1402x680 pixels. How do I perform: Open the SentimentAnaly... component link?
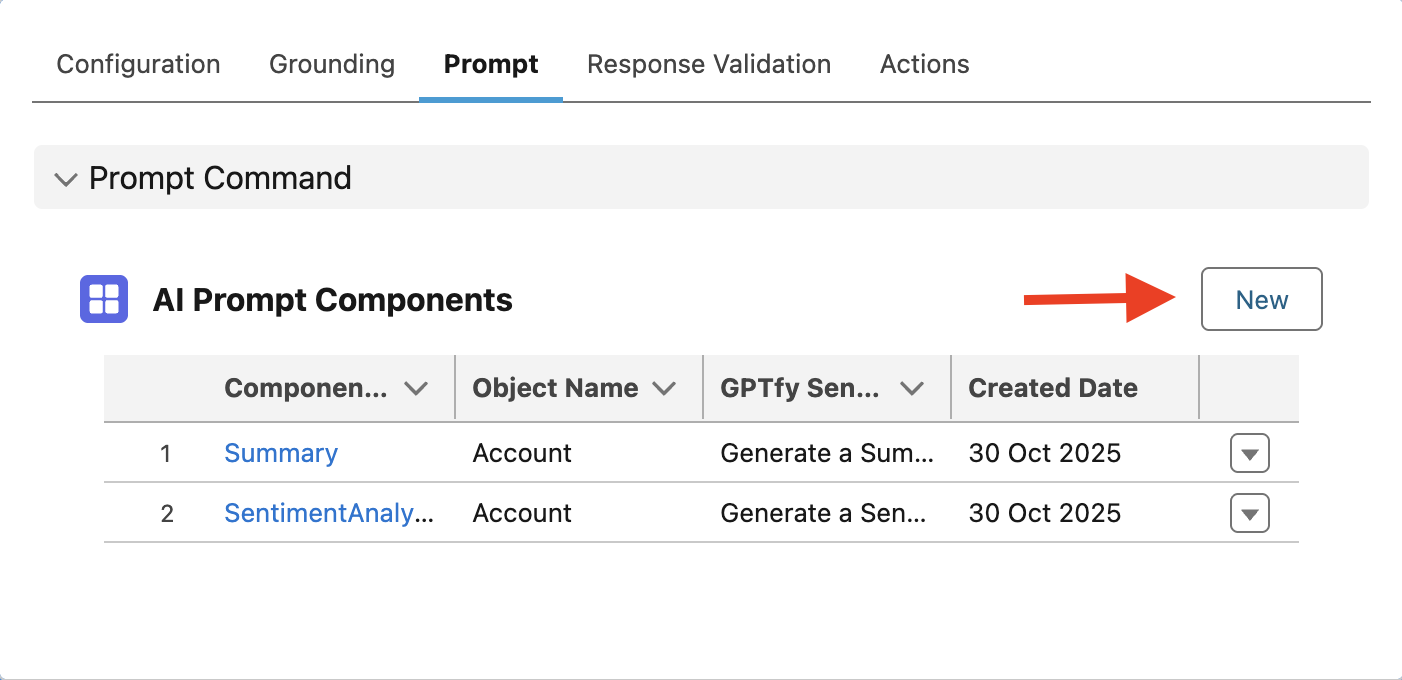329,513
